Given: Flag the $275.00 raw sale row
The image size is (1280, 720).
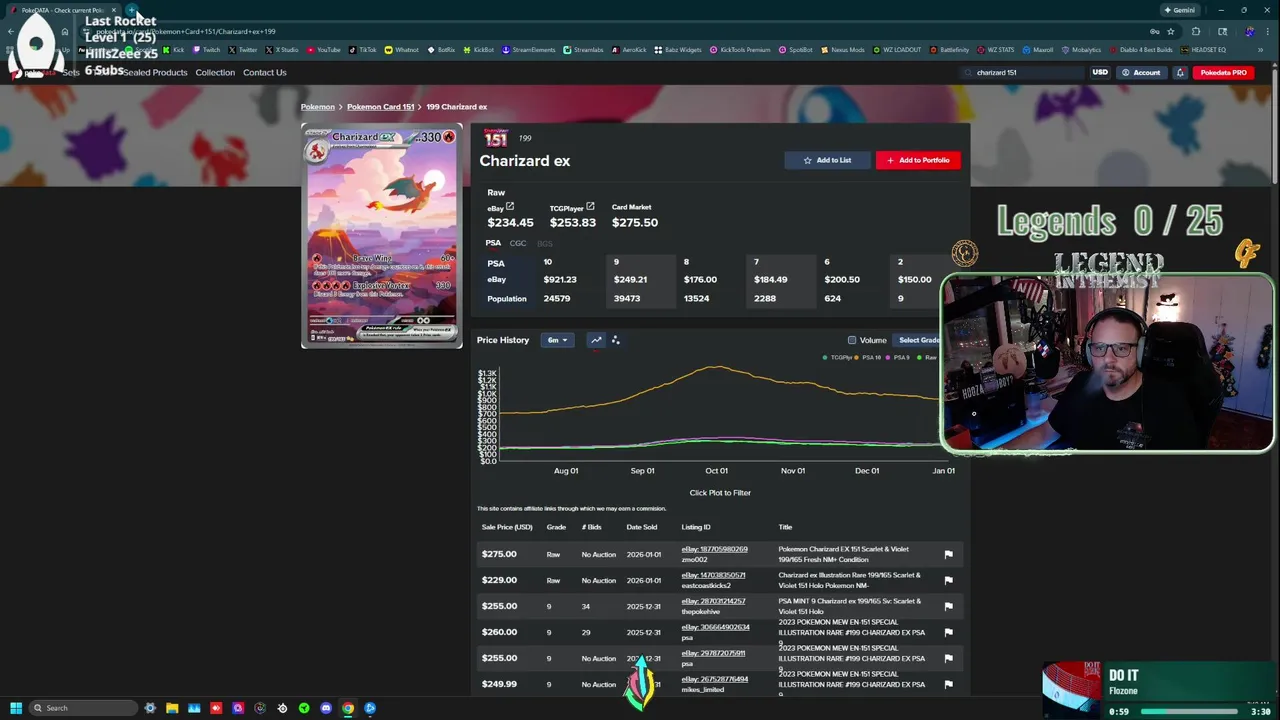Looking at the screenshot, I should (948, 554).
